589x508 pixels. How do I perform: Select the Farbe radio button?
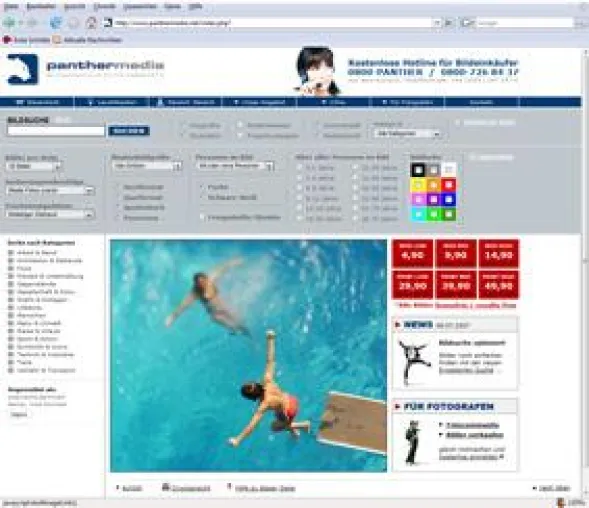202,187
